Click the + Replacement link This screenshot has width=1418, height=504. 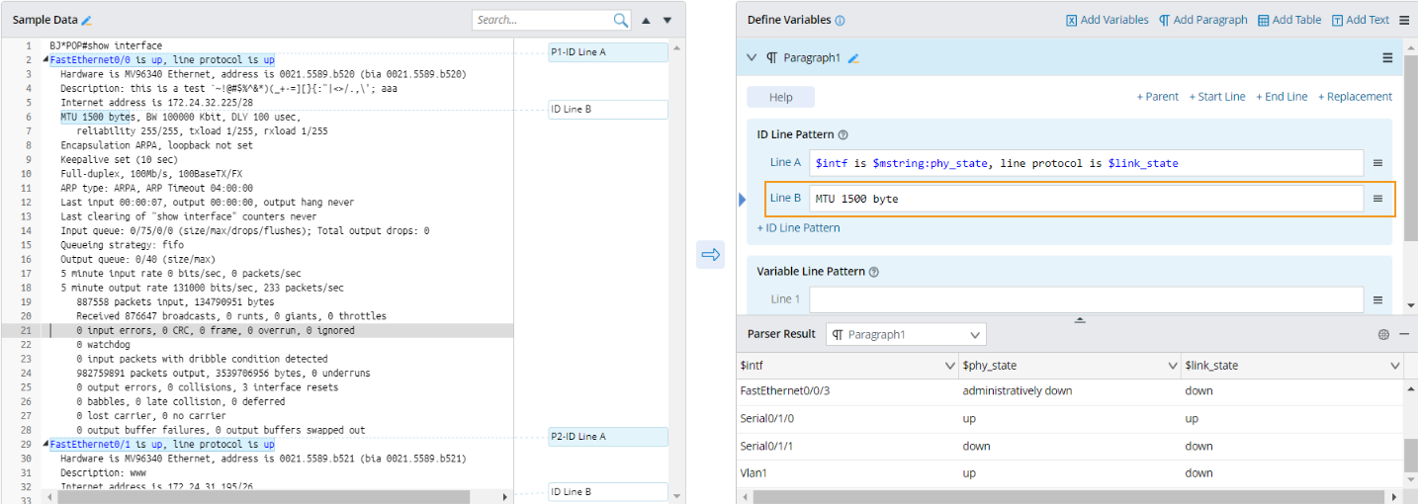tap(1354, 97)
